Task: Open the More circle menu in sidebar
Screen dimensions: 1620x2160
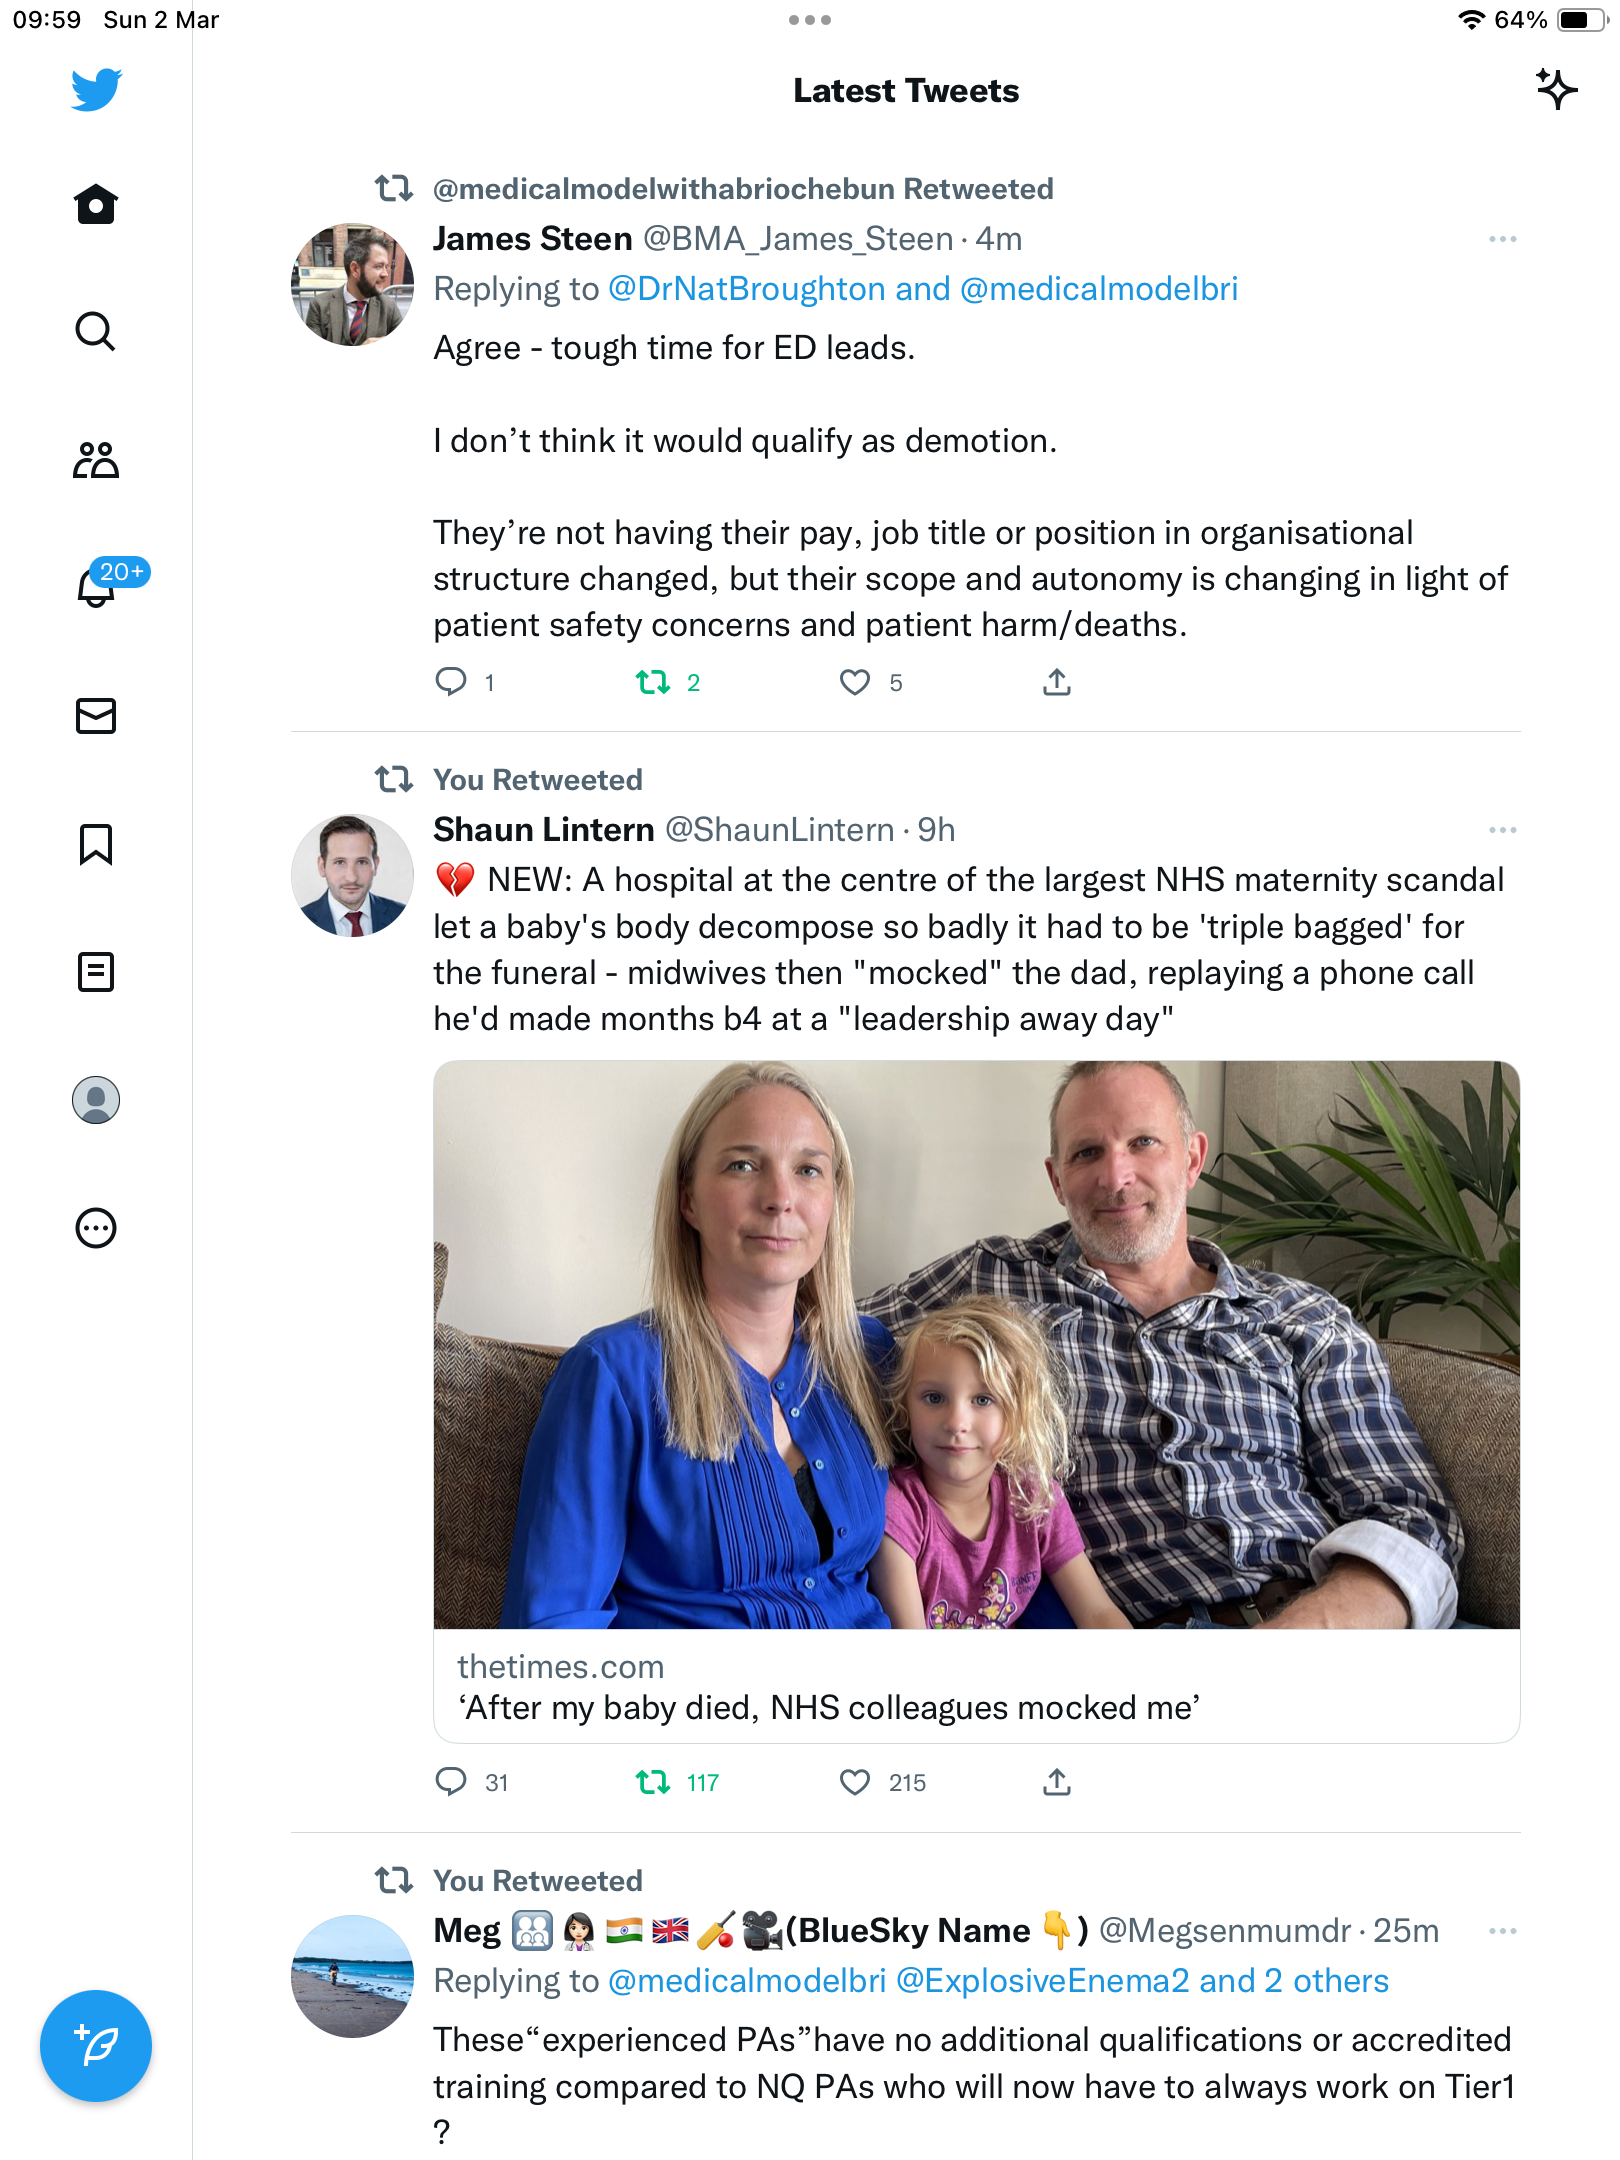Action: pos(96,1228)
